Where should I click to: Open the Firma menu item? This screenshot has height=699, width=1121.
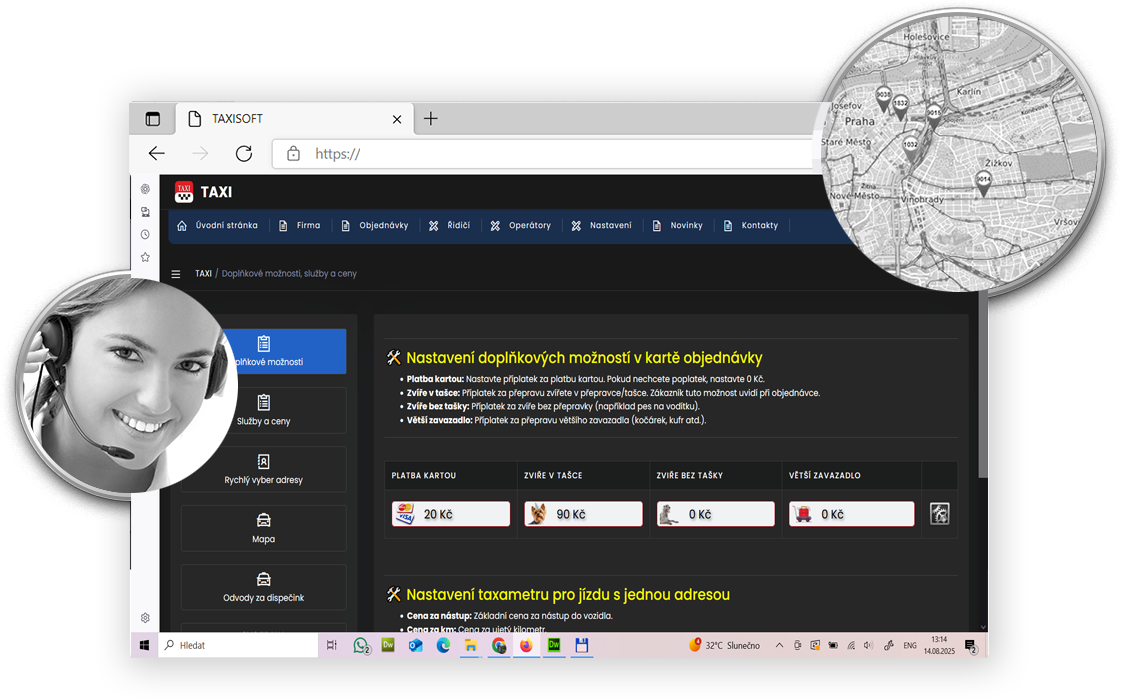300,225
